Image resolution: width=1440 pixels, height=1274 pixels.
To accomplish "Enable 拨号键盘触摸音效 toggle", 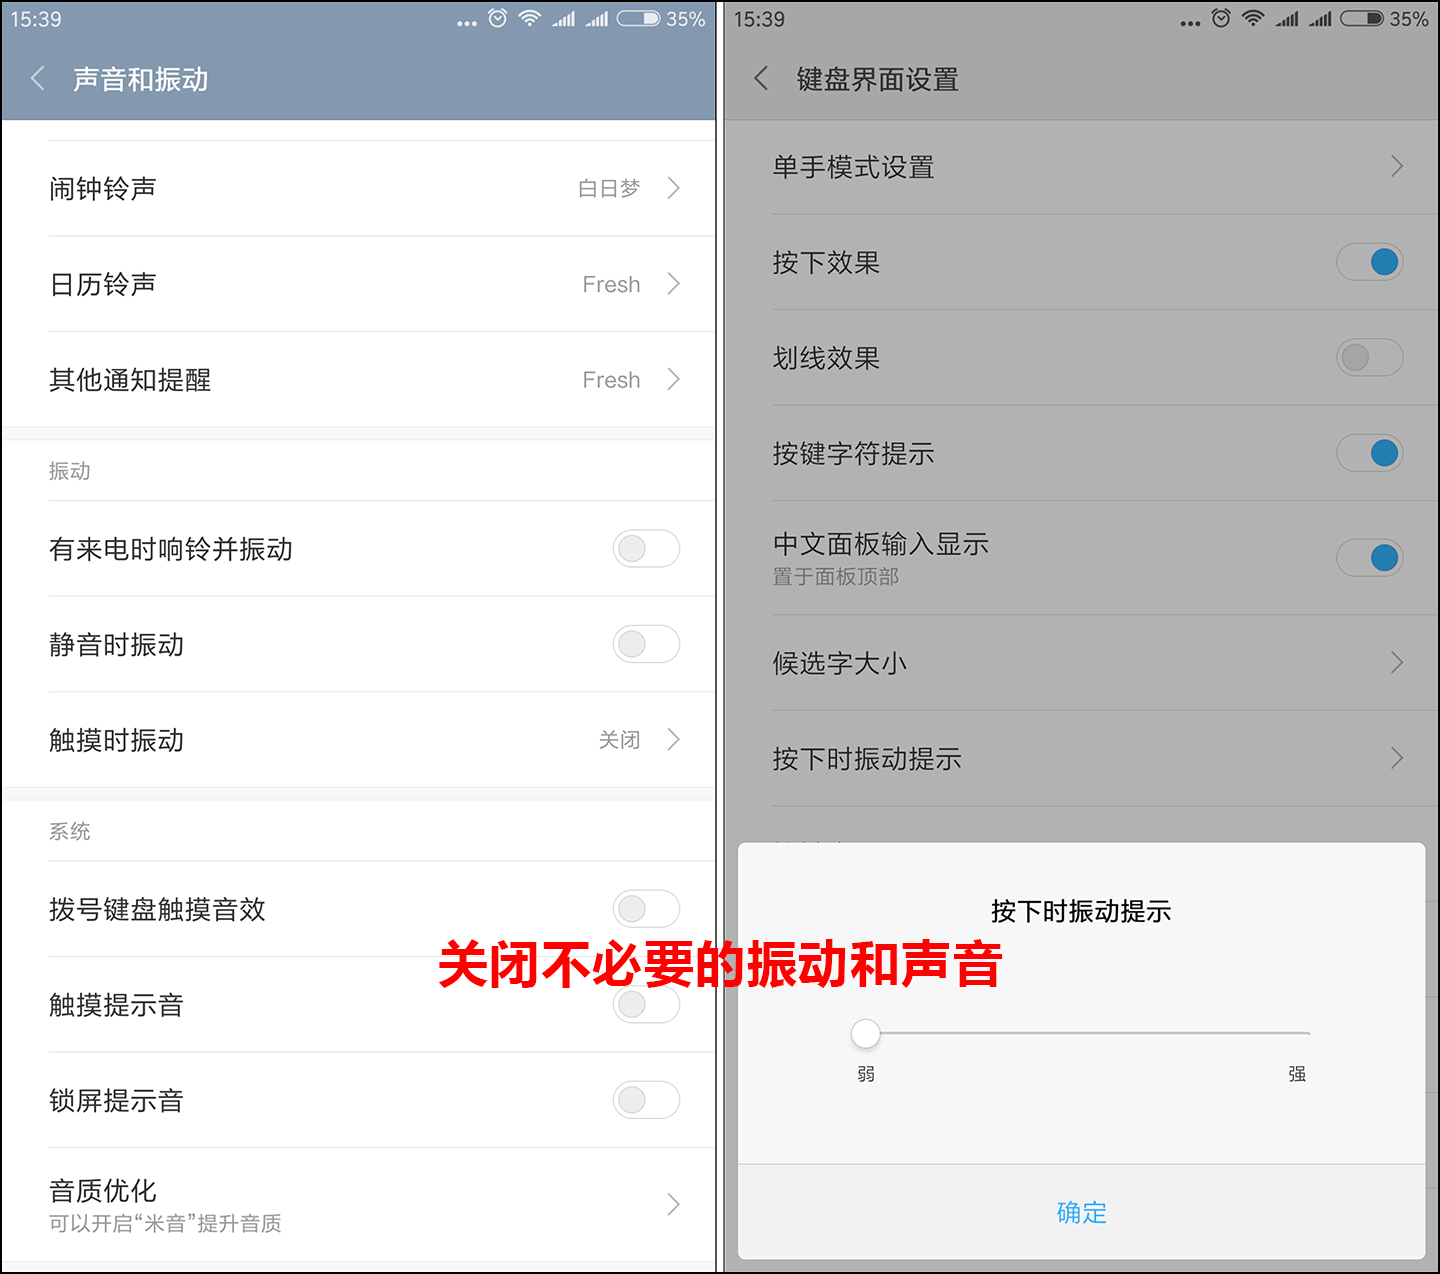I will (x=645, y=909).
